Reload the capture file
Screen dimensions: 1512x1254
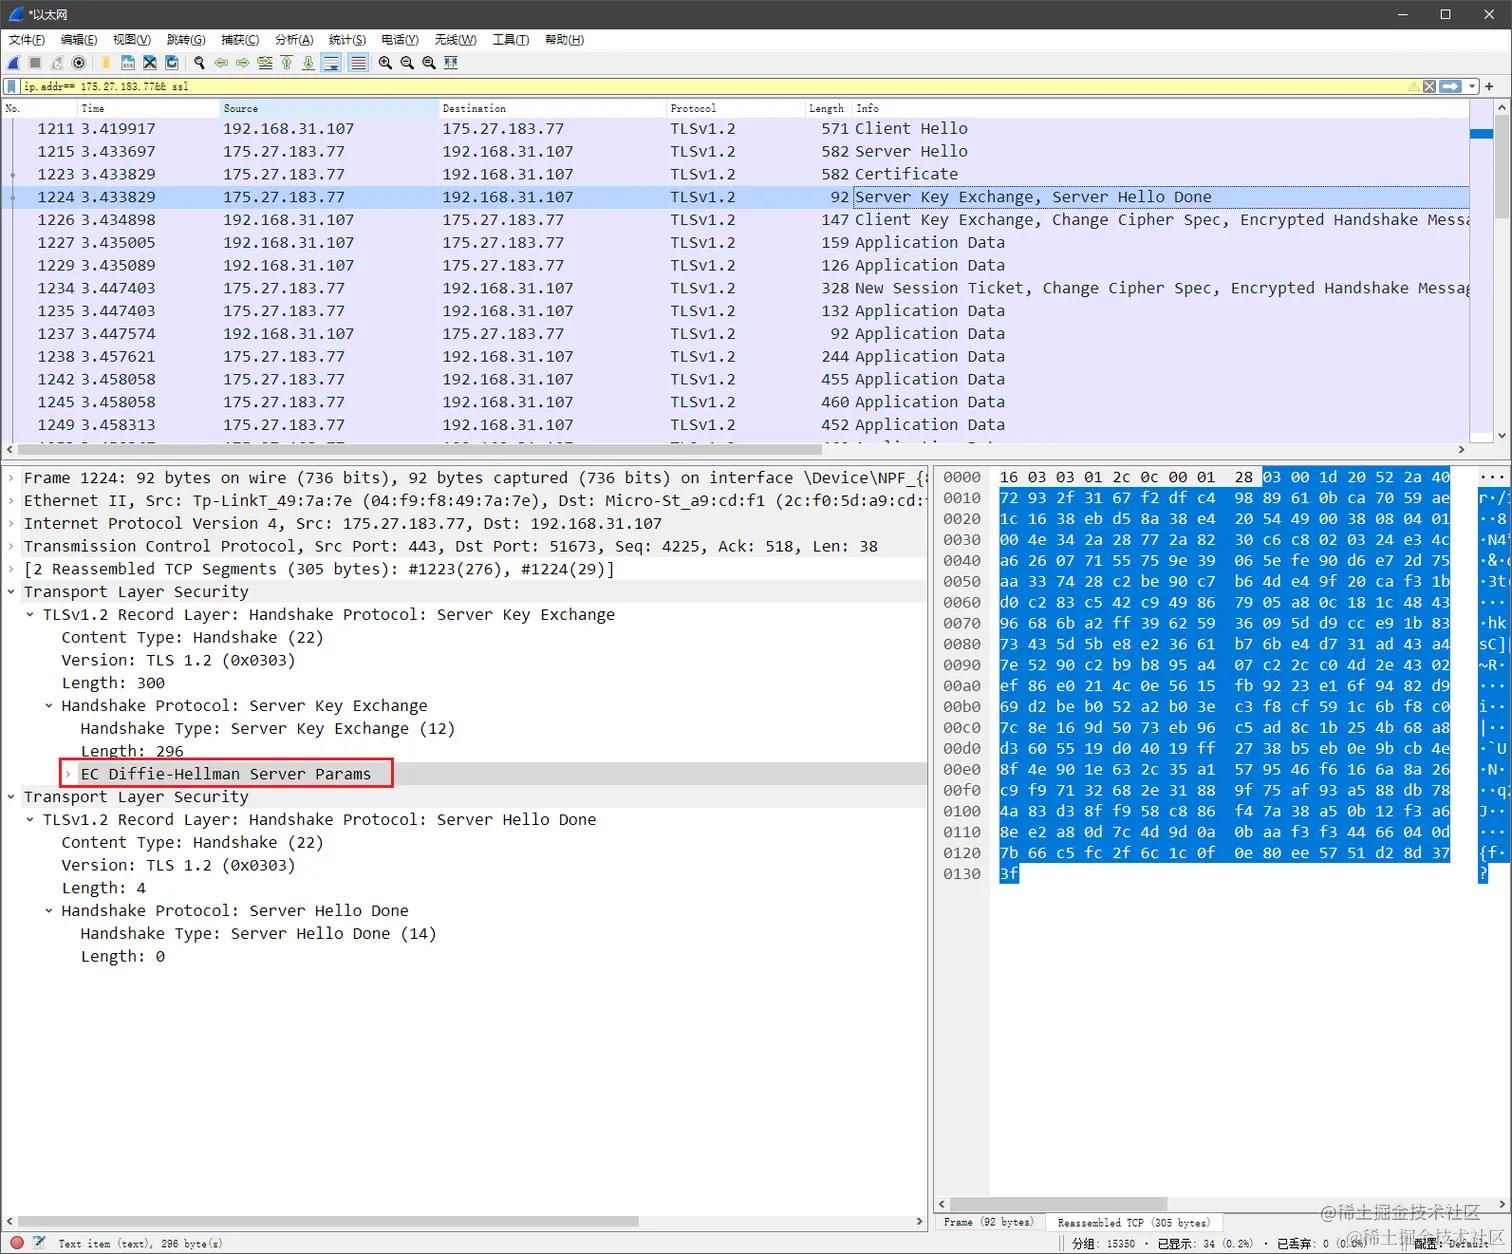tap(172, 63)
